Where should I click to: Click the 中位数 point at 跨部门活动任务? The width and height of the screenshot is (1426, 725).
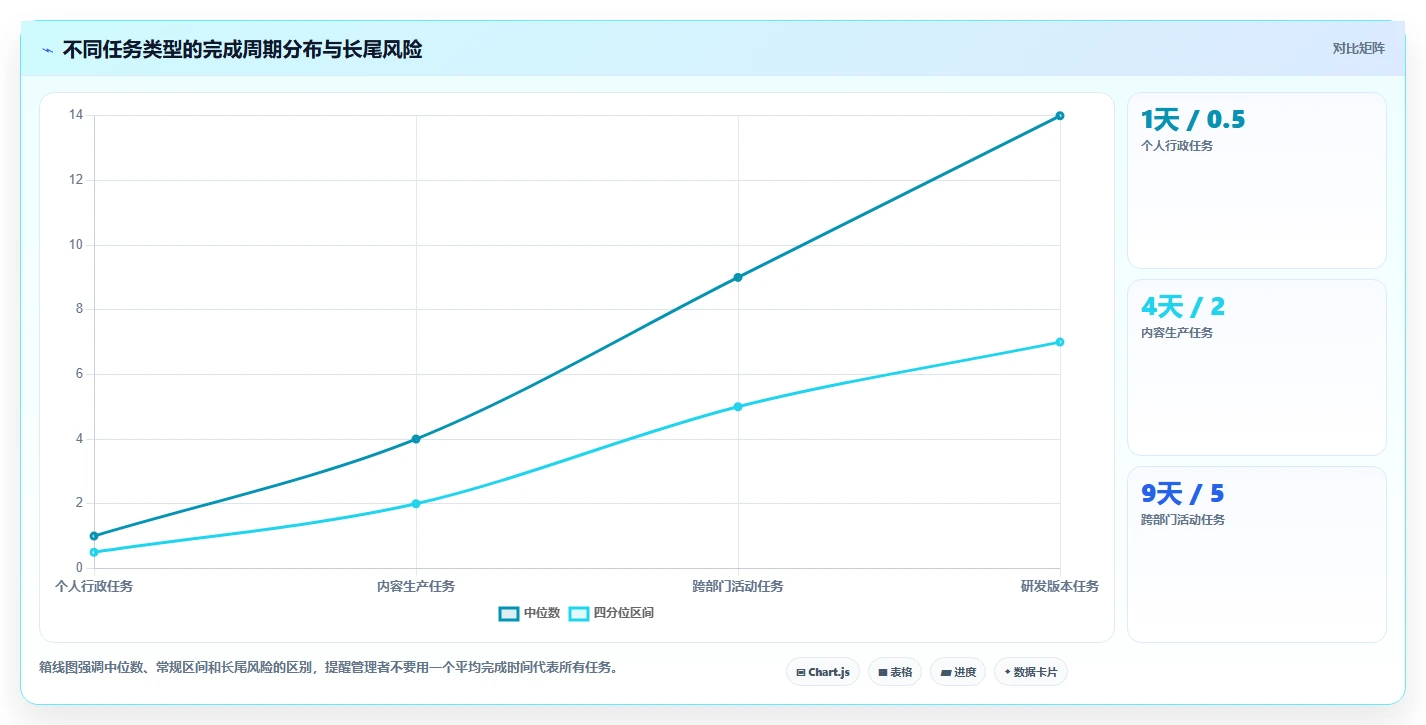pyautogui.click(x=738, y=277)
